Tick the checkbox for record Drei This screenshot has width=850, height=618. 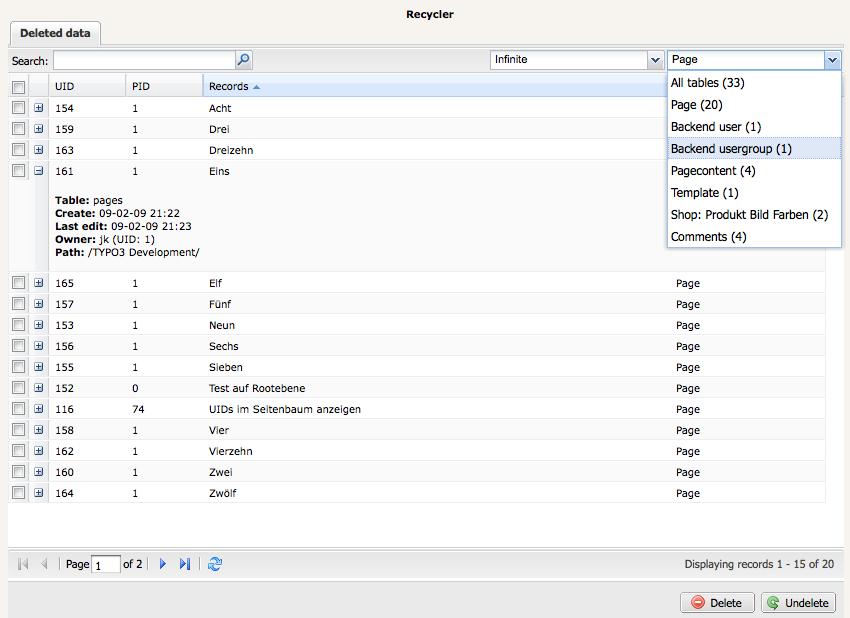[18, 129]
